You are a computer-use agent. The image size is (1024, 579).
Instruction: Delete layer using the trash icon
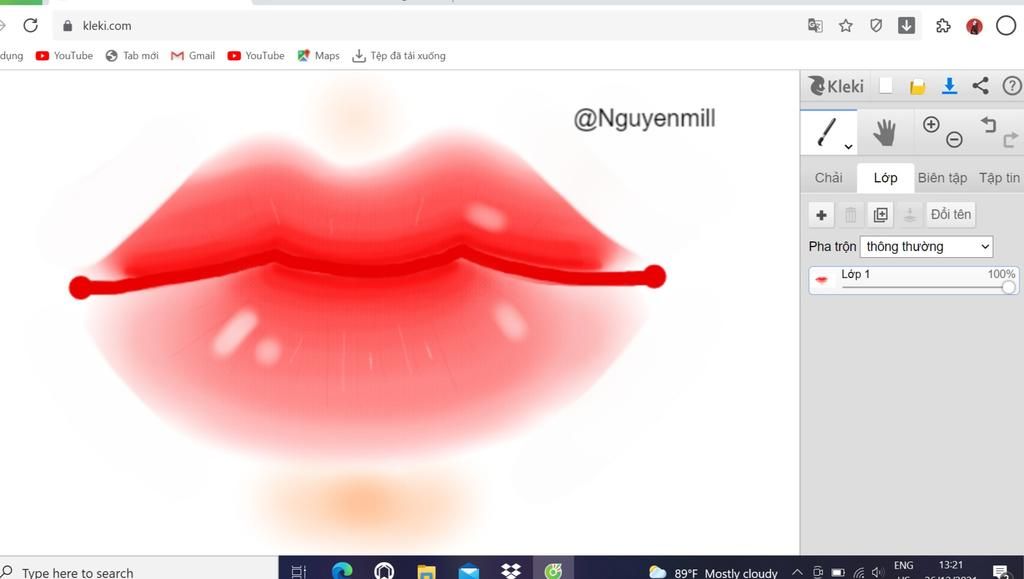click(851, 215)
